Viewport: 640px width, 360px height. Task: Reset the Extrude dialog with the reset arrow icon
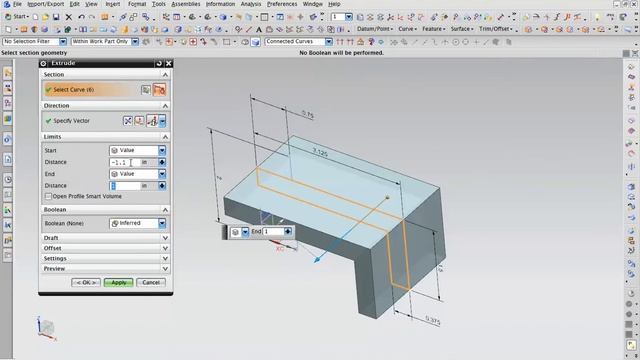(x=159, y=63)
